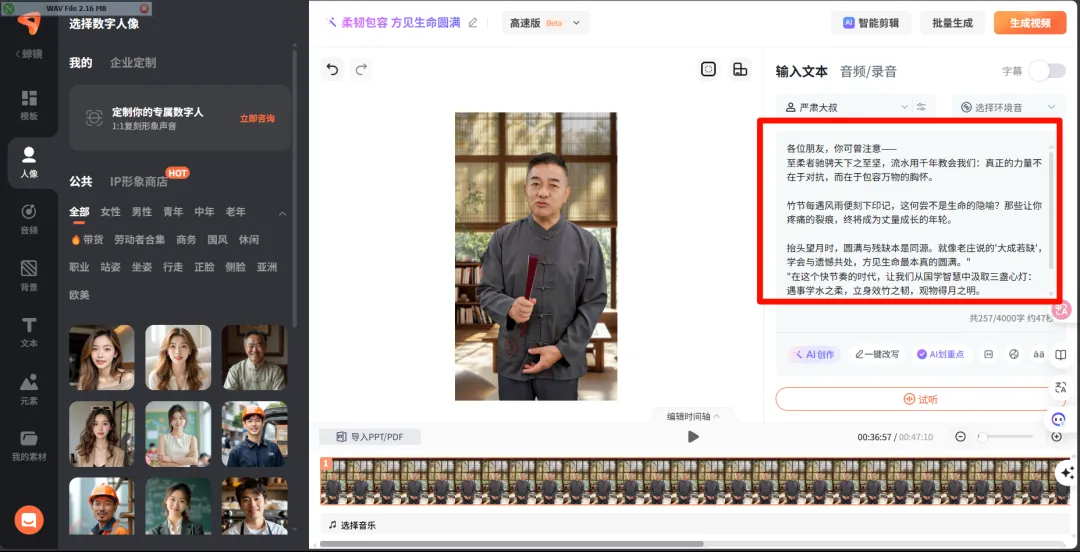
Task: Adjust the timeline zoom slider handle
Action: point(982,436)
